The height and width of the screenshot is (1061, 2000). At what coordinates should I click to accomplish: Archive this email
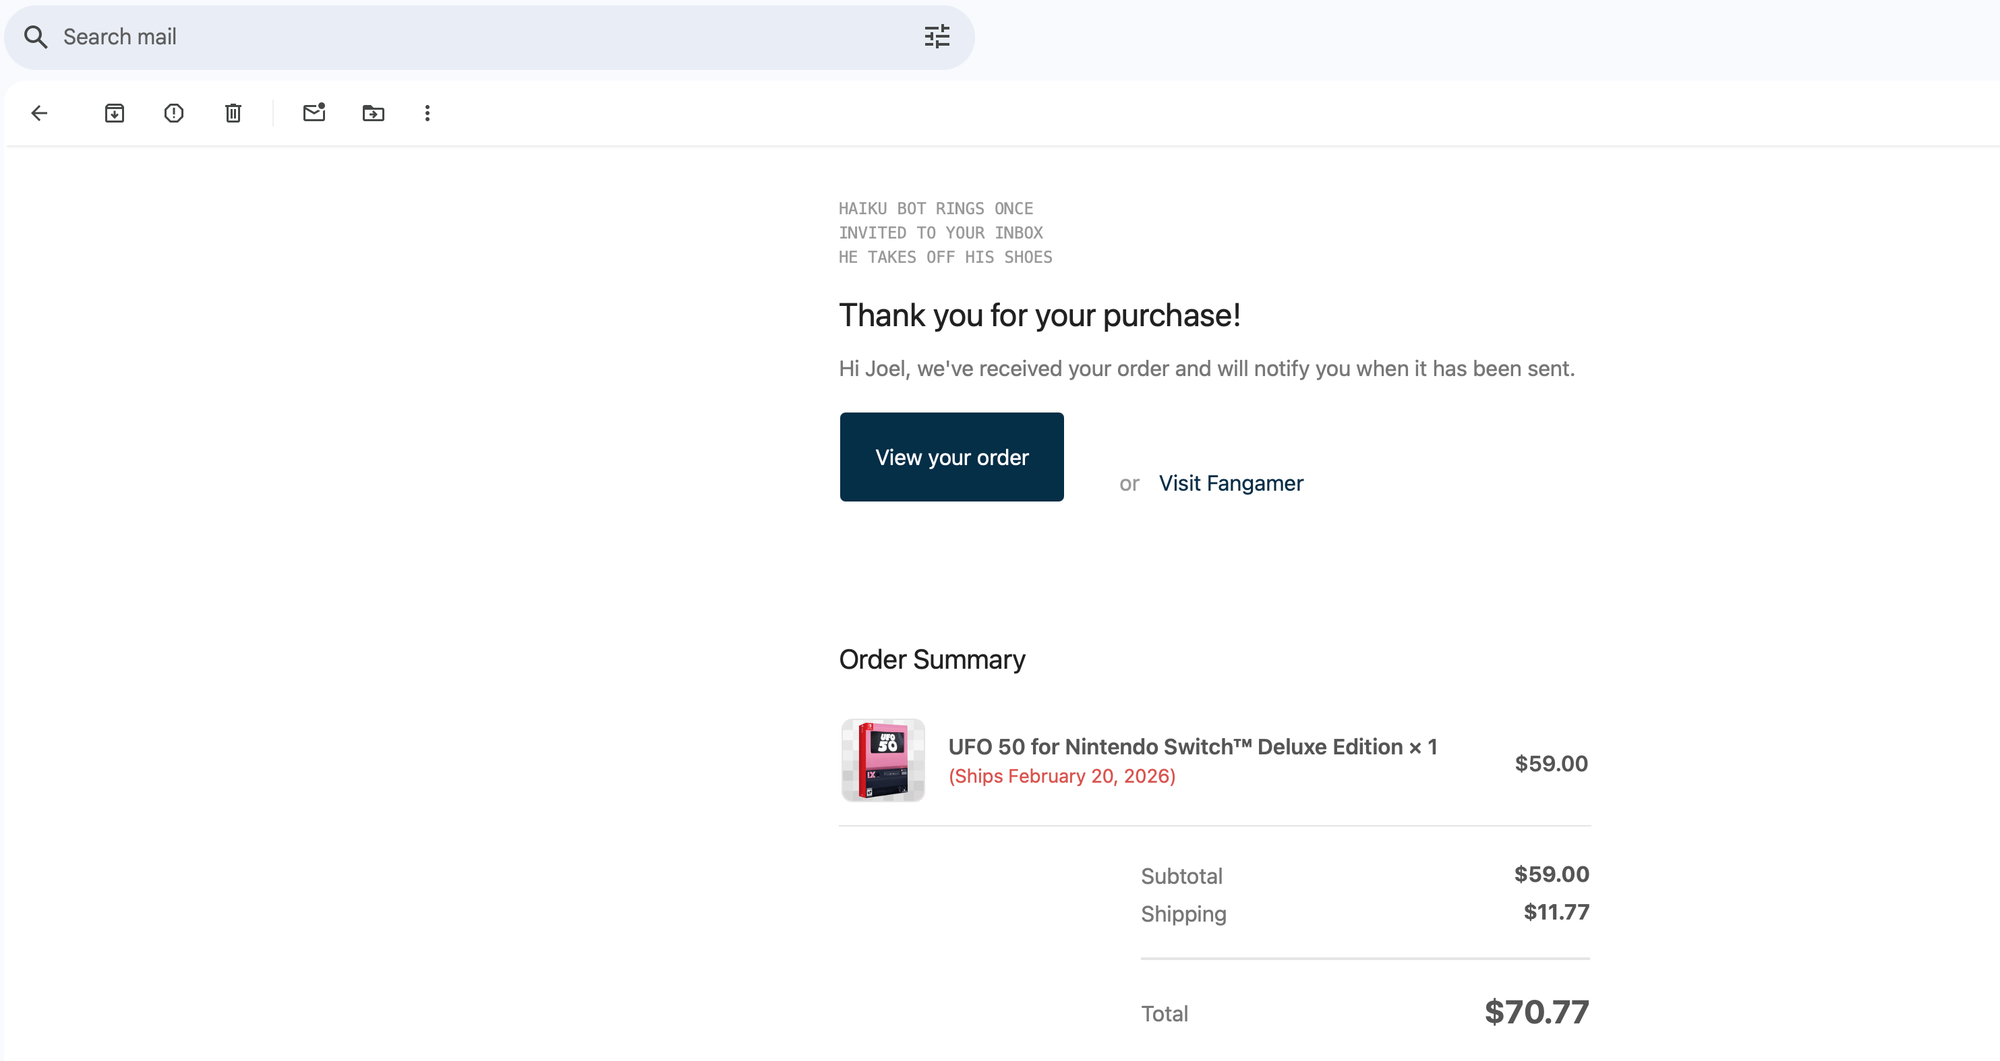(x=114, y=113)
